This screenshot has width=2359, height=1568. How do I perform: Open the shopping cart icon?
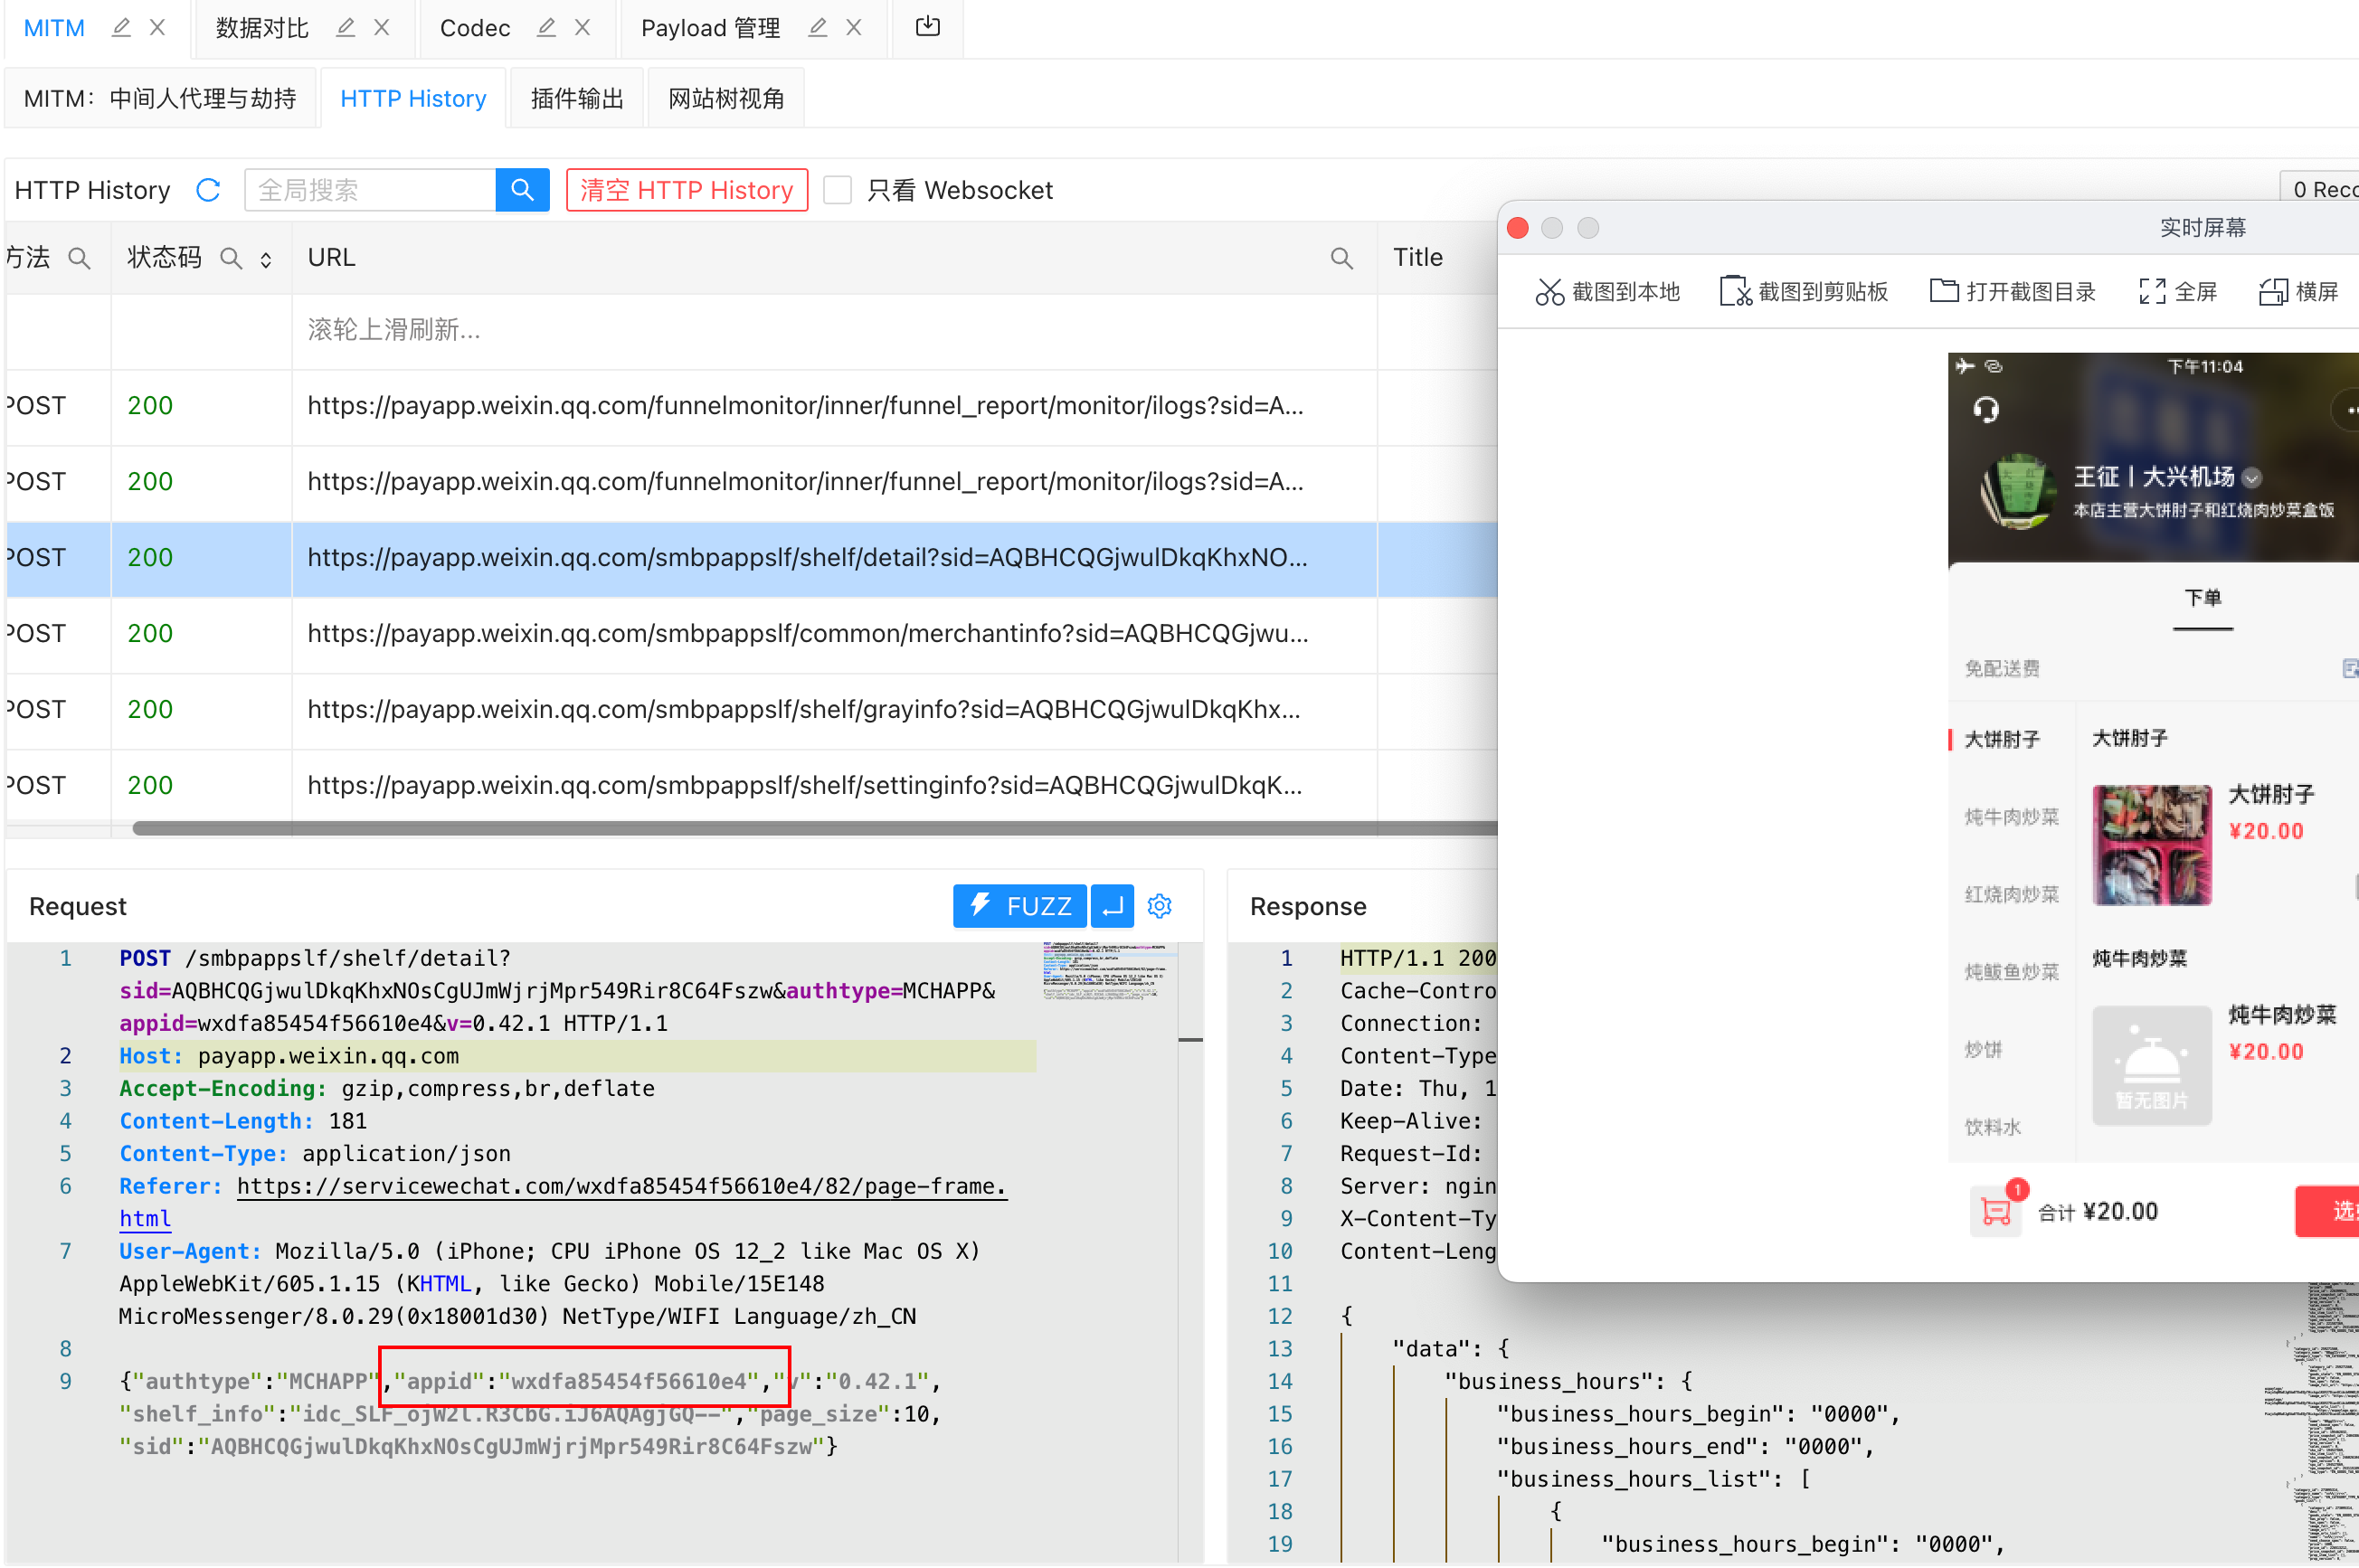(1996, 1211)
